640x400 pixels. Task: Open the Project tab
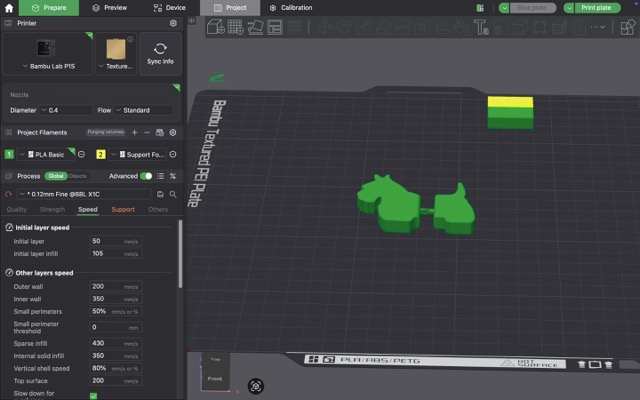pos(230,8)
